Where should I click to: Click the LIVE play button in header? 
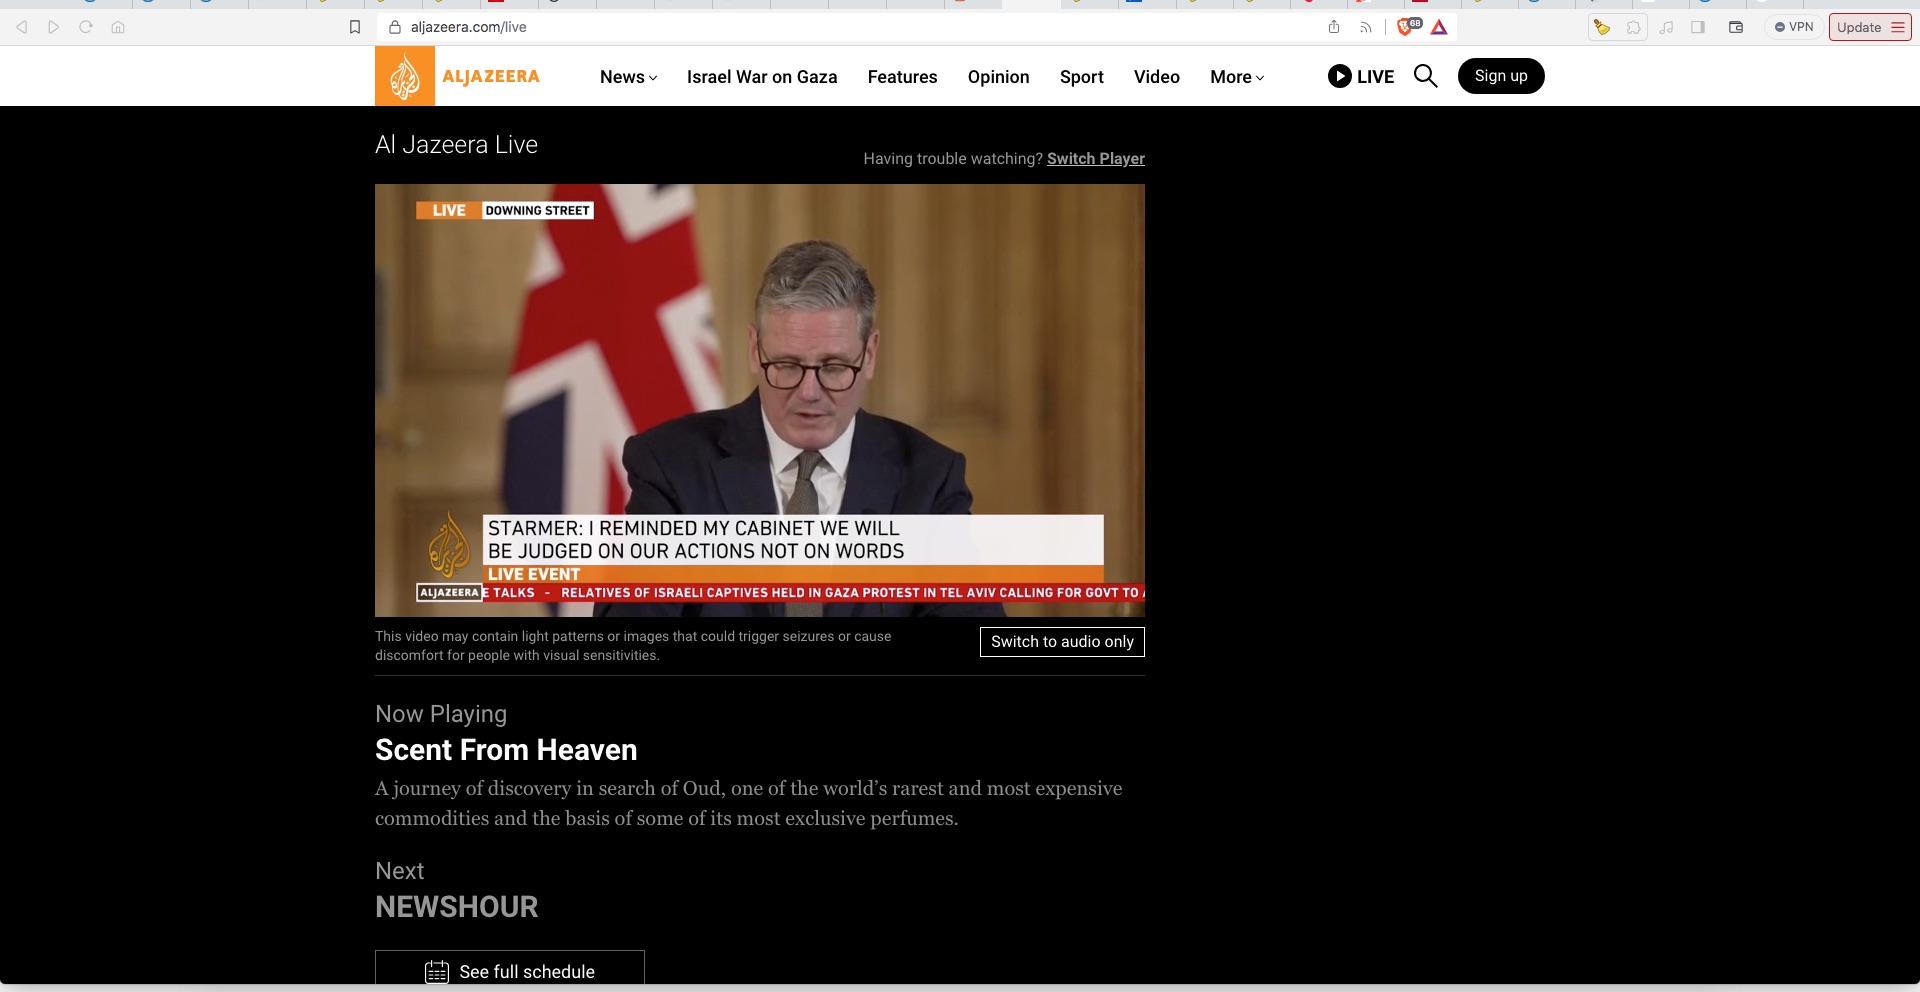(1361, 76)
